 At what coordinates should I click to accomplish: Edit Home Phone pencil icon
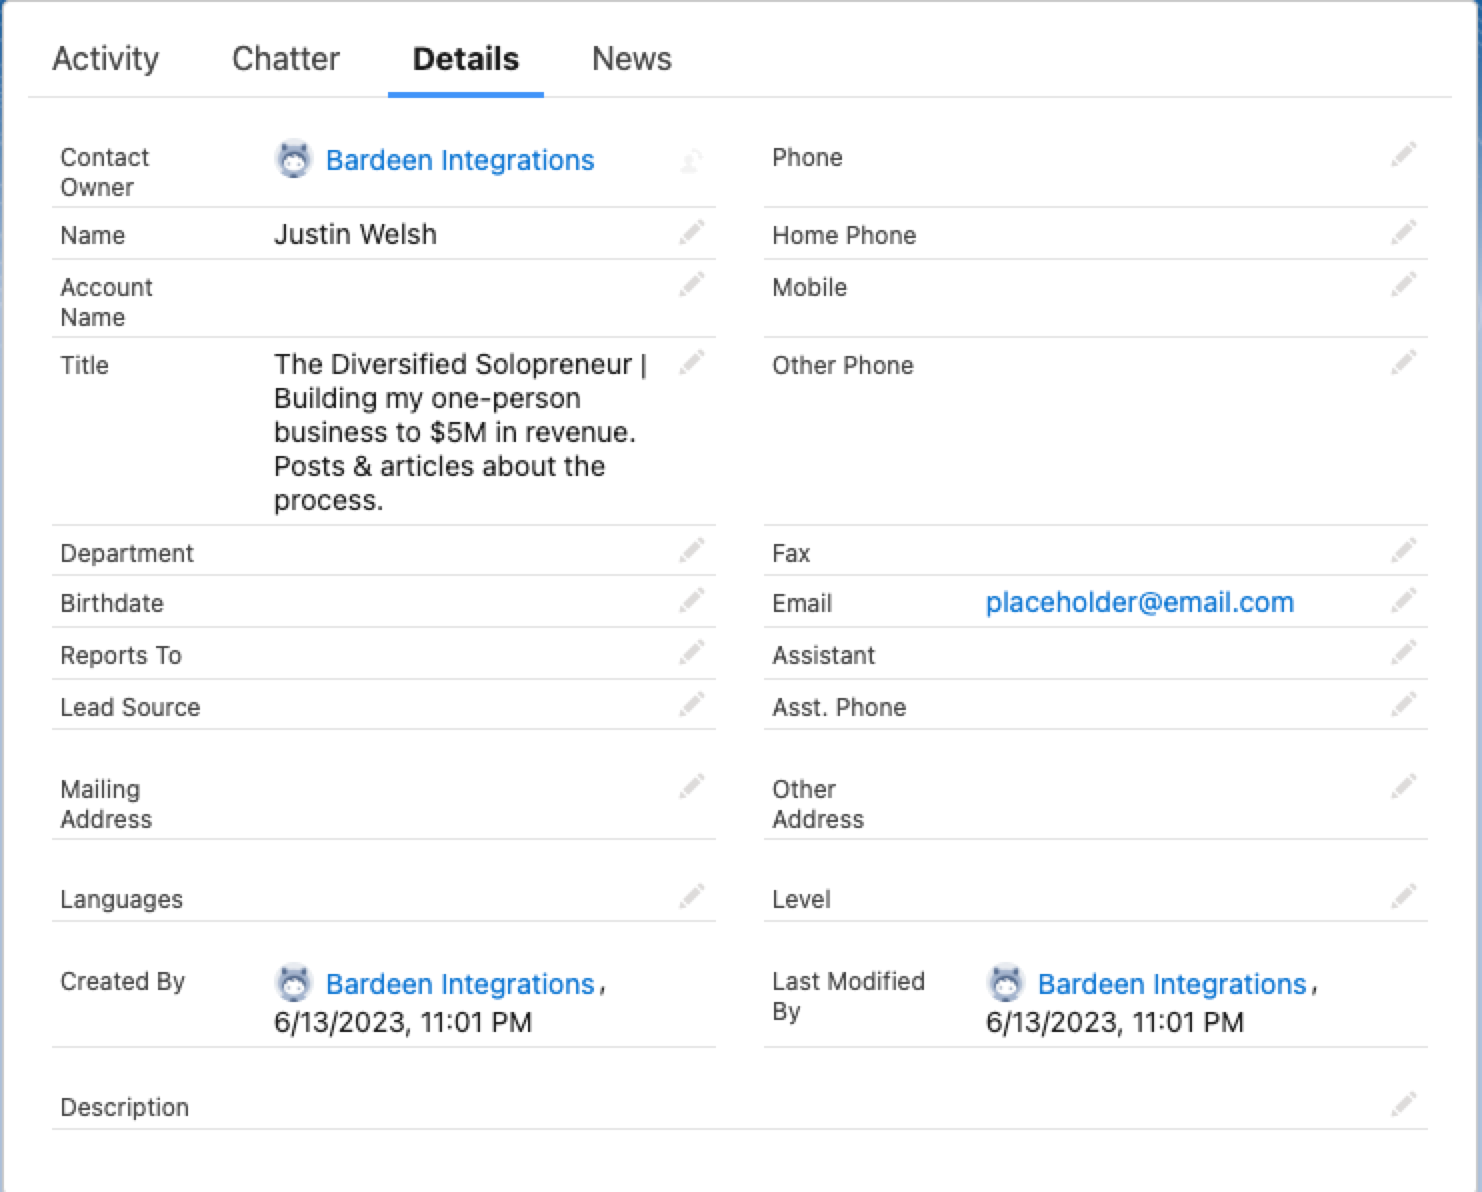point(1404,233)
